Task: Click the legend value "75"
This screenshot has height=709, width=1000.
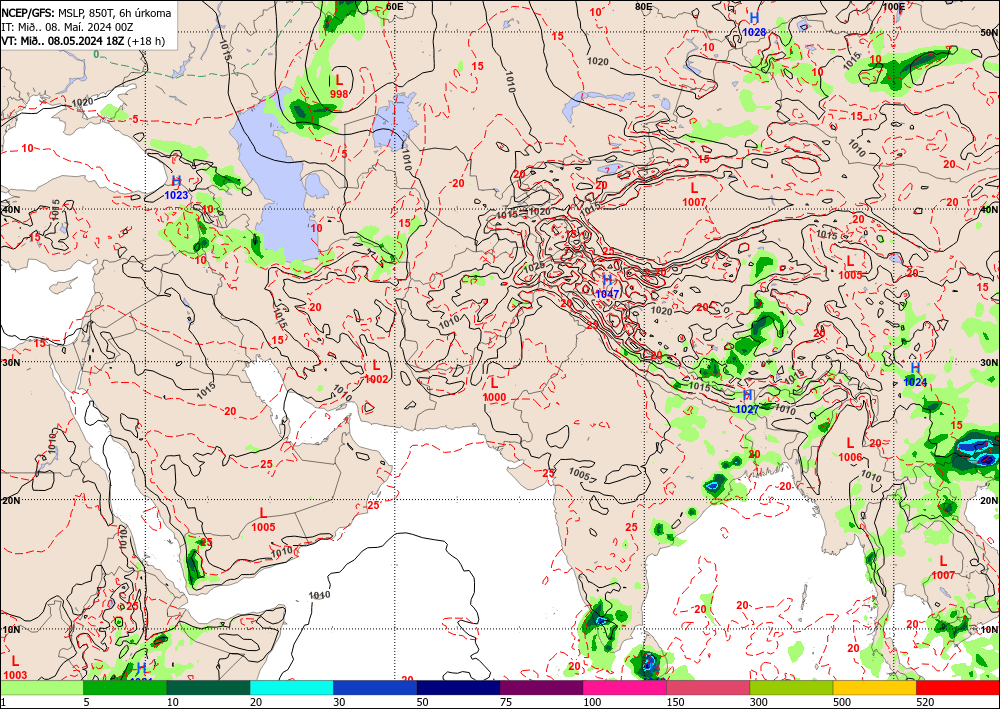Action: pos(506,703)
